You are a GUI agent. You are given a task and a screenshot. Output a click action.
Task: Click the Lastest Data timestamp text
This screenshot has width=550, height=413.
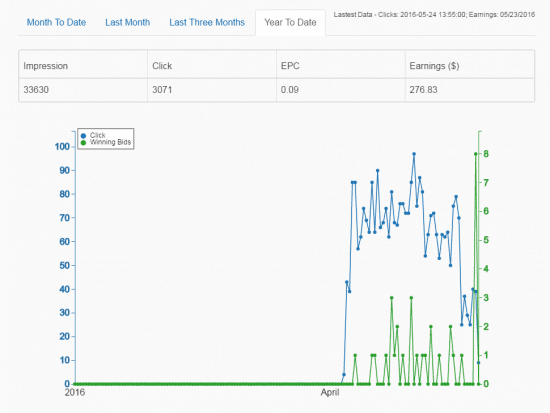(434, 15)
